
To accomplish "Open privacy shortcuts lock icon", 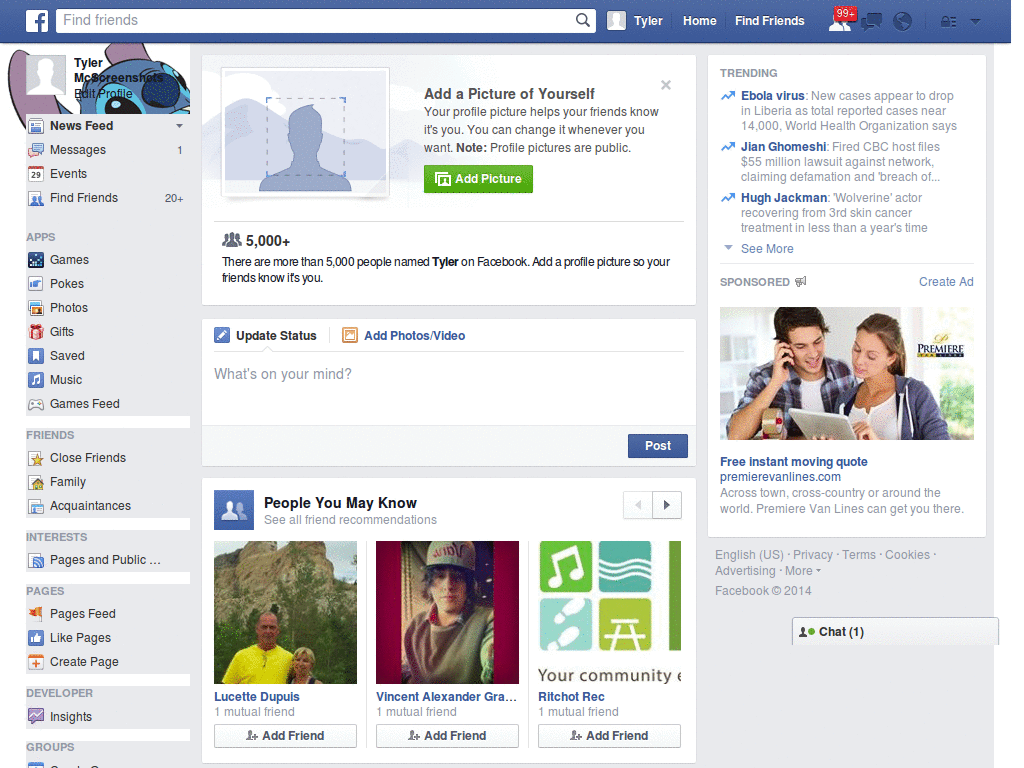I will pyautogui.click(x=948, y=22).
